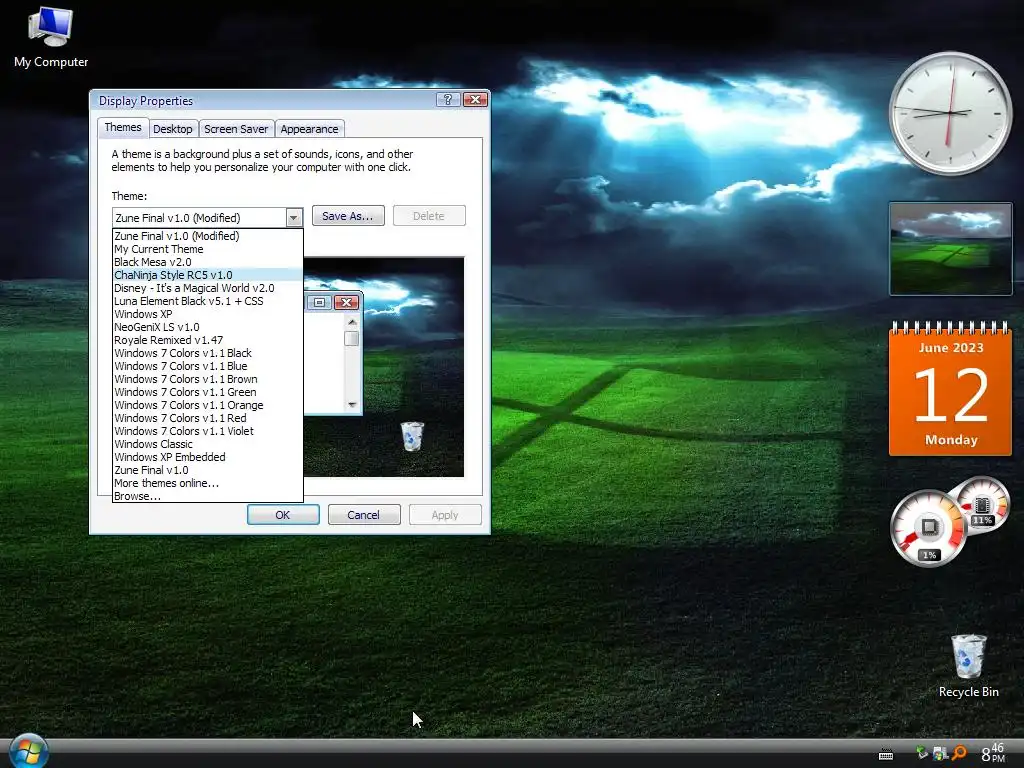The image size is (1024, 768).
Task: Click the green arrow tray icon
Action: 921,753
